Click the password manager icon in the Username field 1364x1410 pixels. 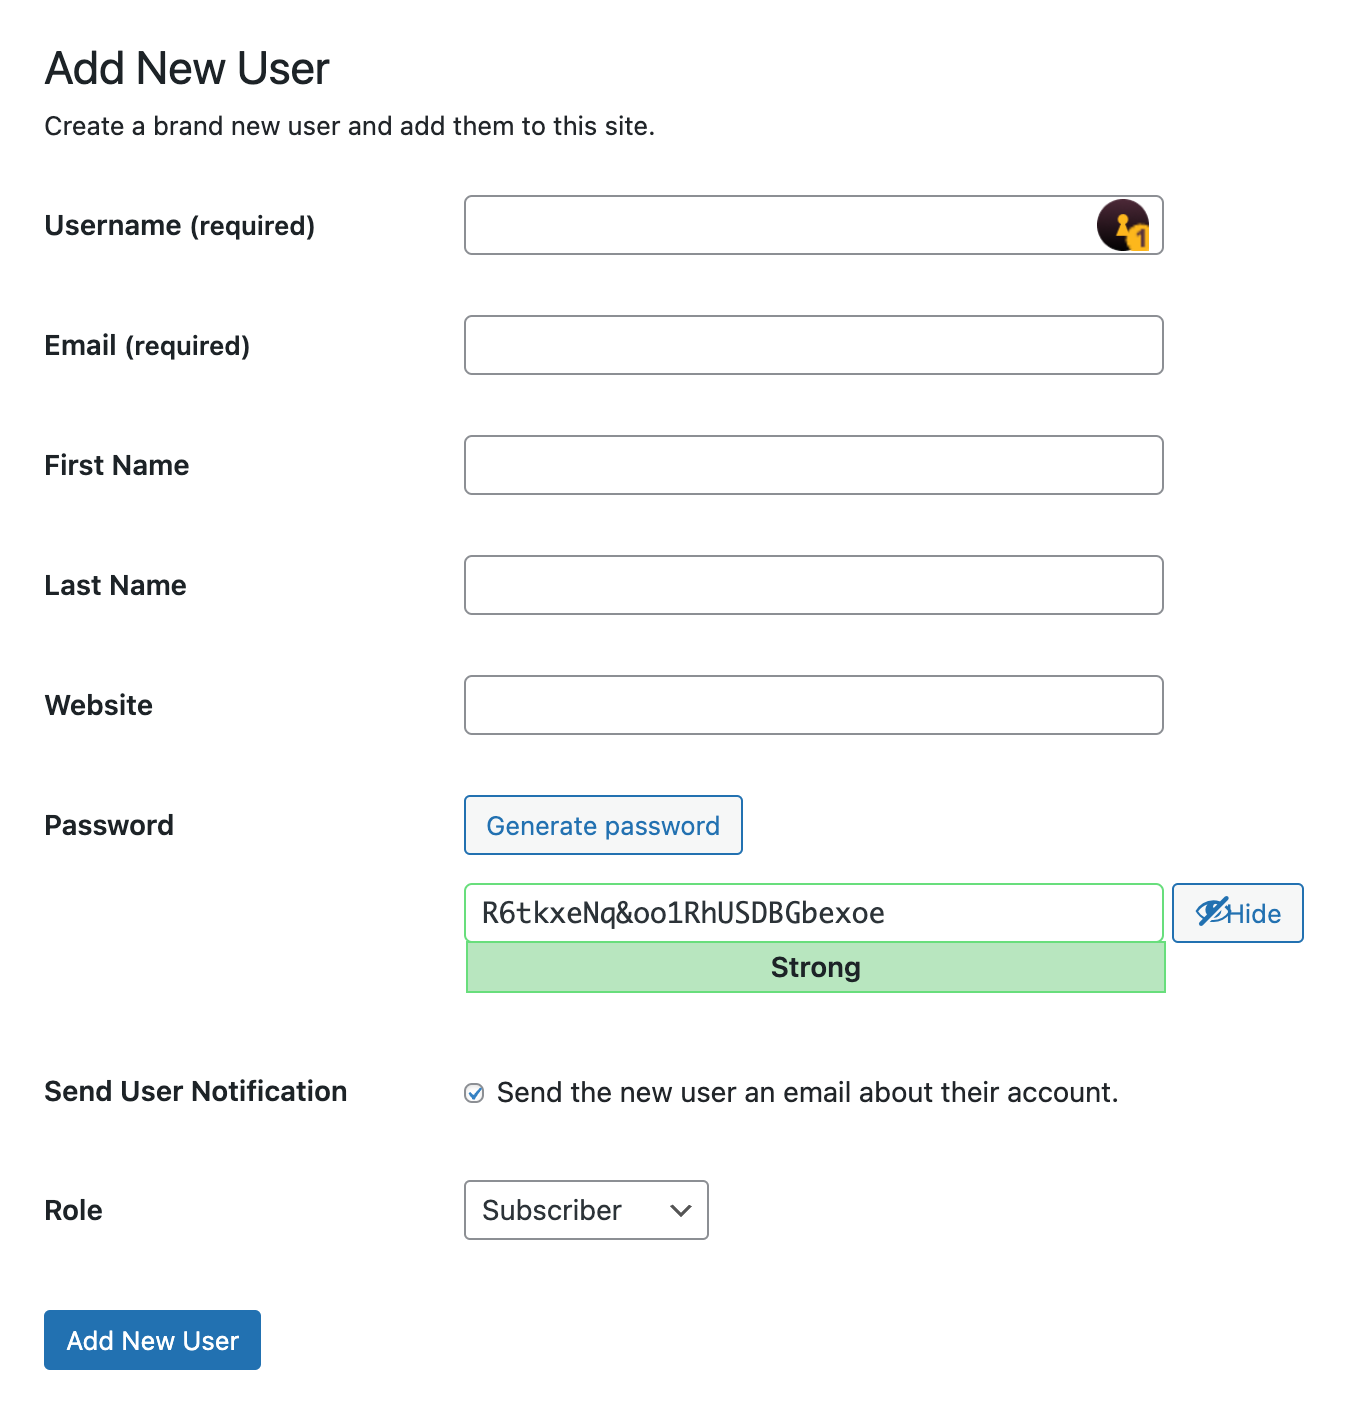1122,225
